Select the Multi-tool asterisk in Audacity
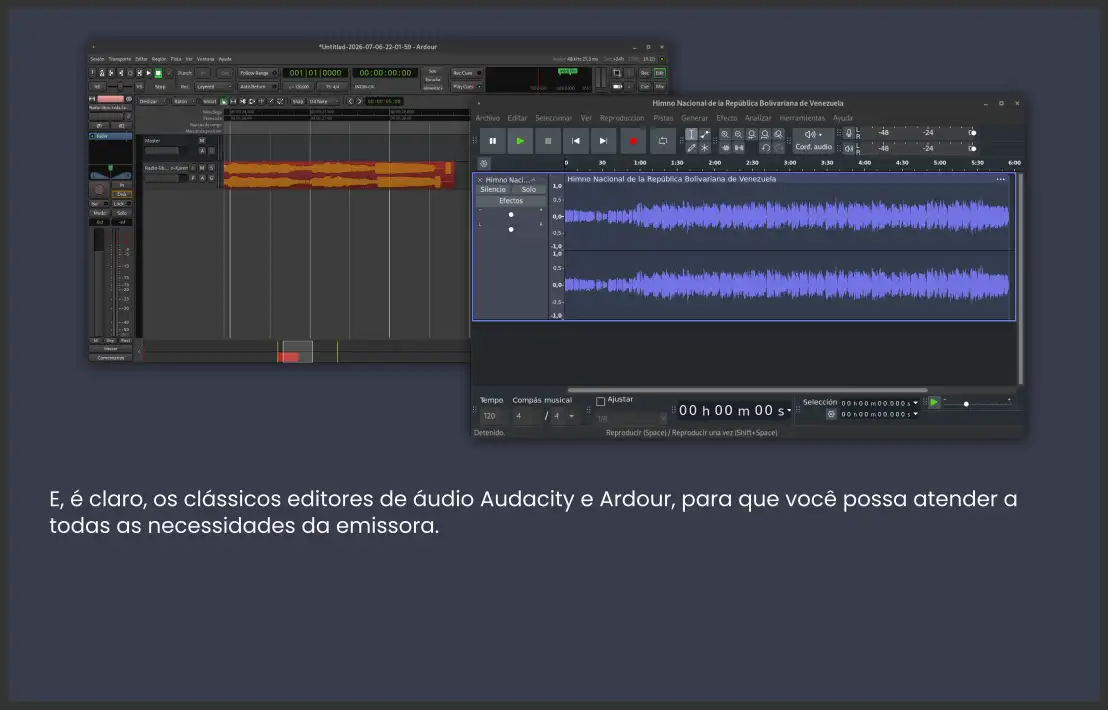The width and height of the screenshot is (1108, 710). (705, 148)
